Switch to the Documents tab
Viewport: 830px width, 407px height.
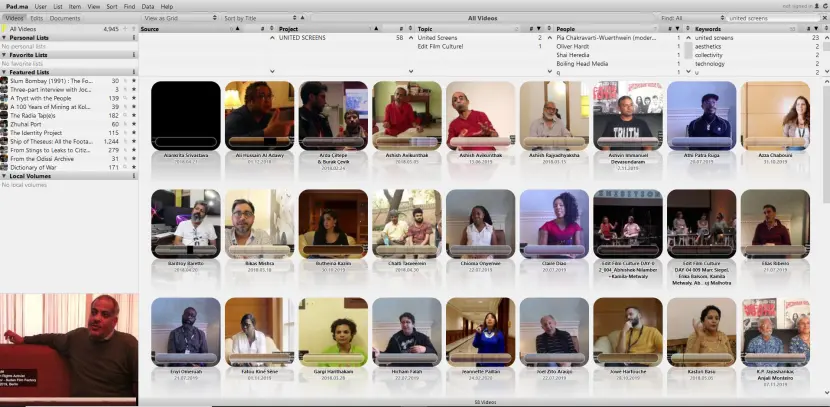(65, 18)
